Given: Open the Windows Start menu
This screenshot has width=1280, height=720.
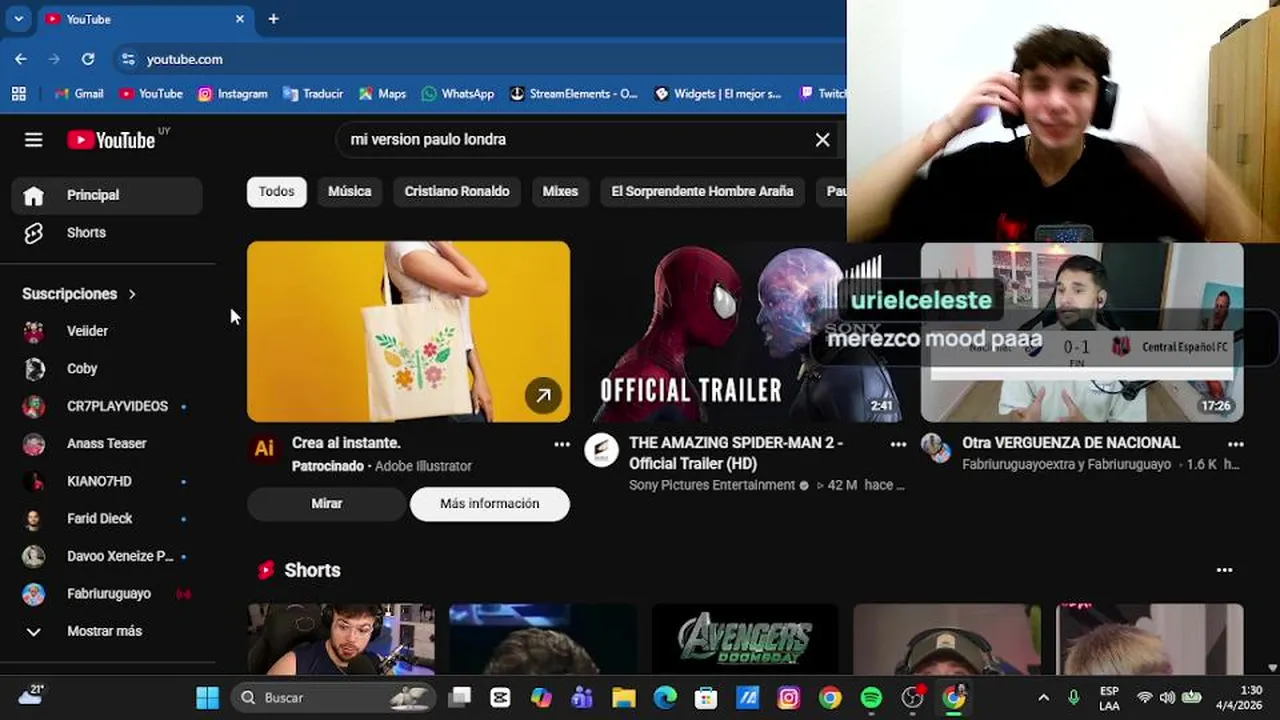Looking at the screenshot, I should 207,697.
